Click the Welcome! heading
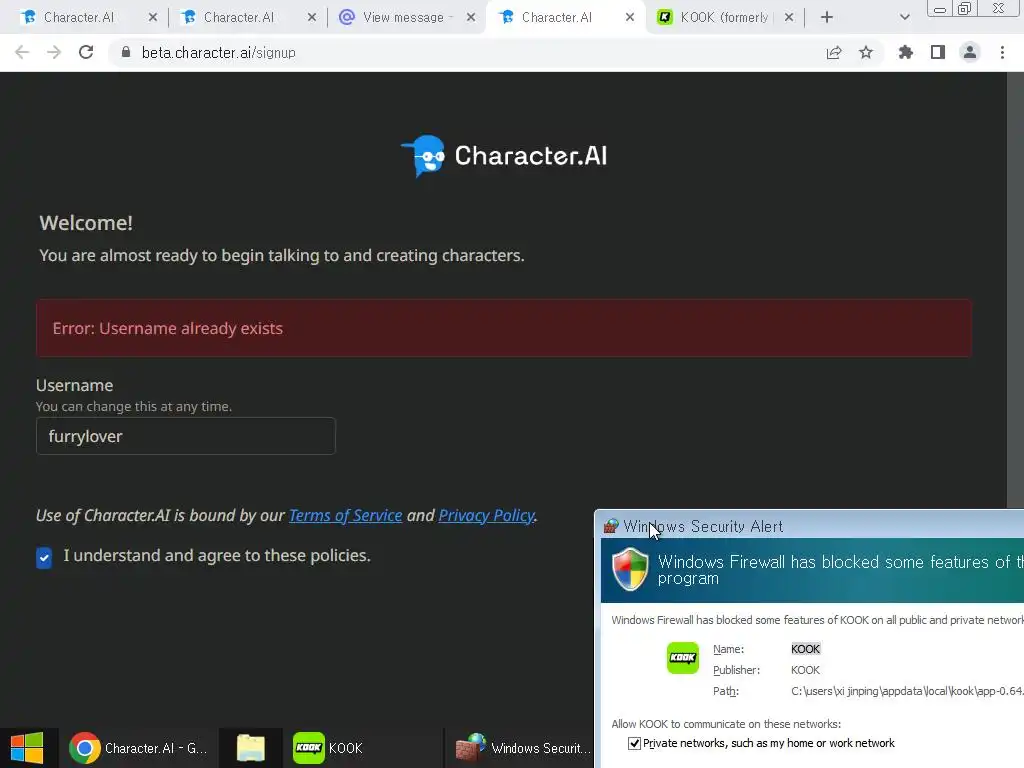The width and height of the screenshot is (1024, 768). [x=86, y=223]
